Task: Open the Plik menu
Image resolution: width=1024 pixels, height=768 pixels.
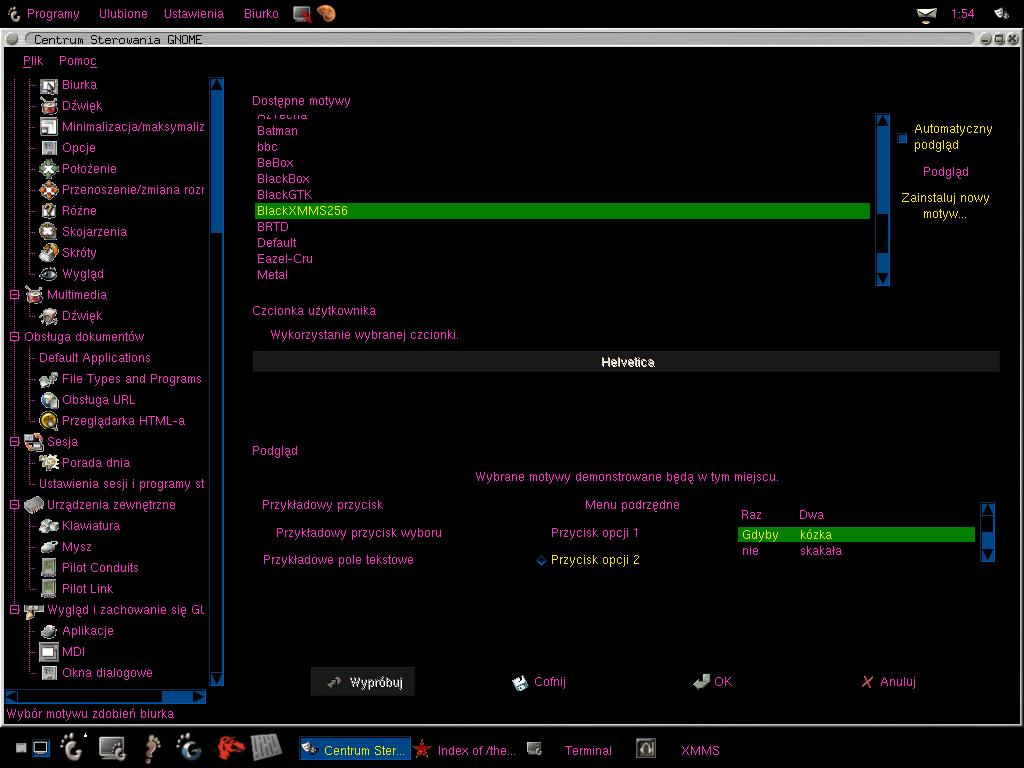Action: pos(33,61)
